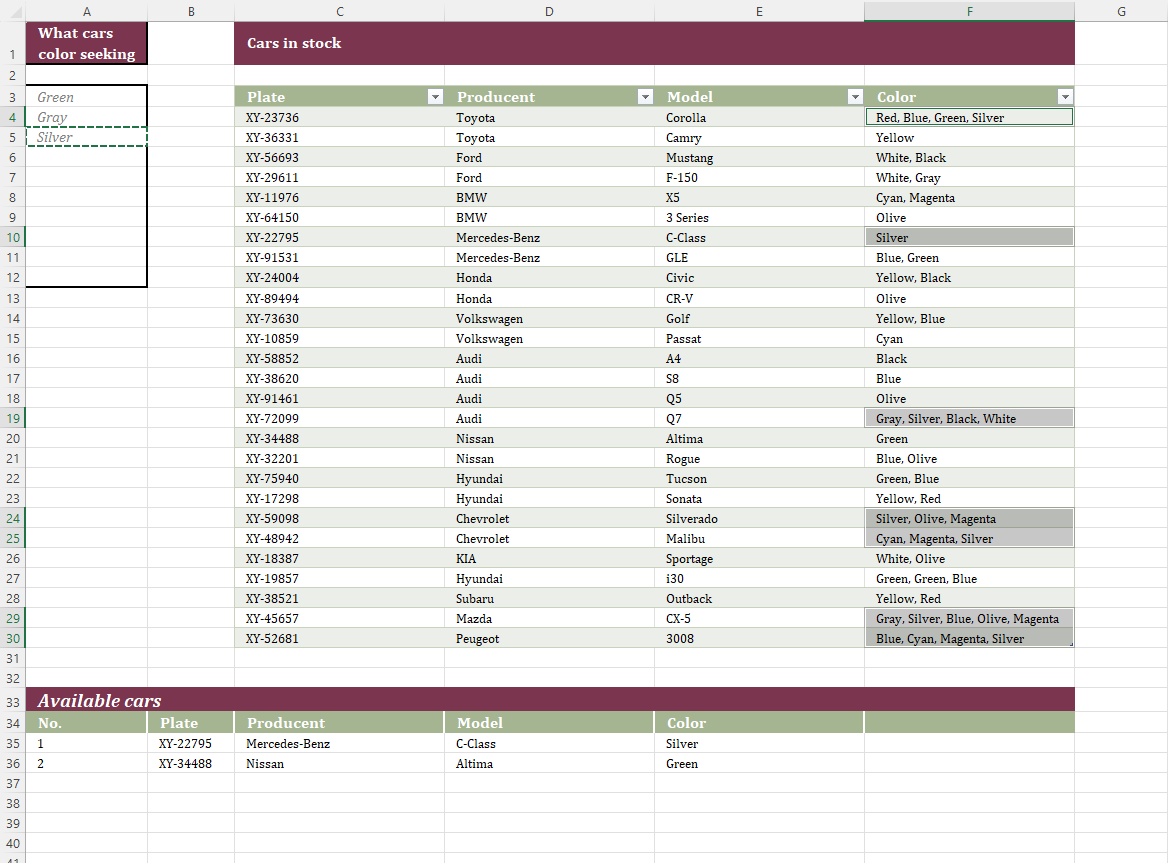Select 'Cyan, Magenta, Silver' color cell
The height and width of the screenshot is (863, 1168).
tap(969, 539)
